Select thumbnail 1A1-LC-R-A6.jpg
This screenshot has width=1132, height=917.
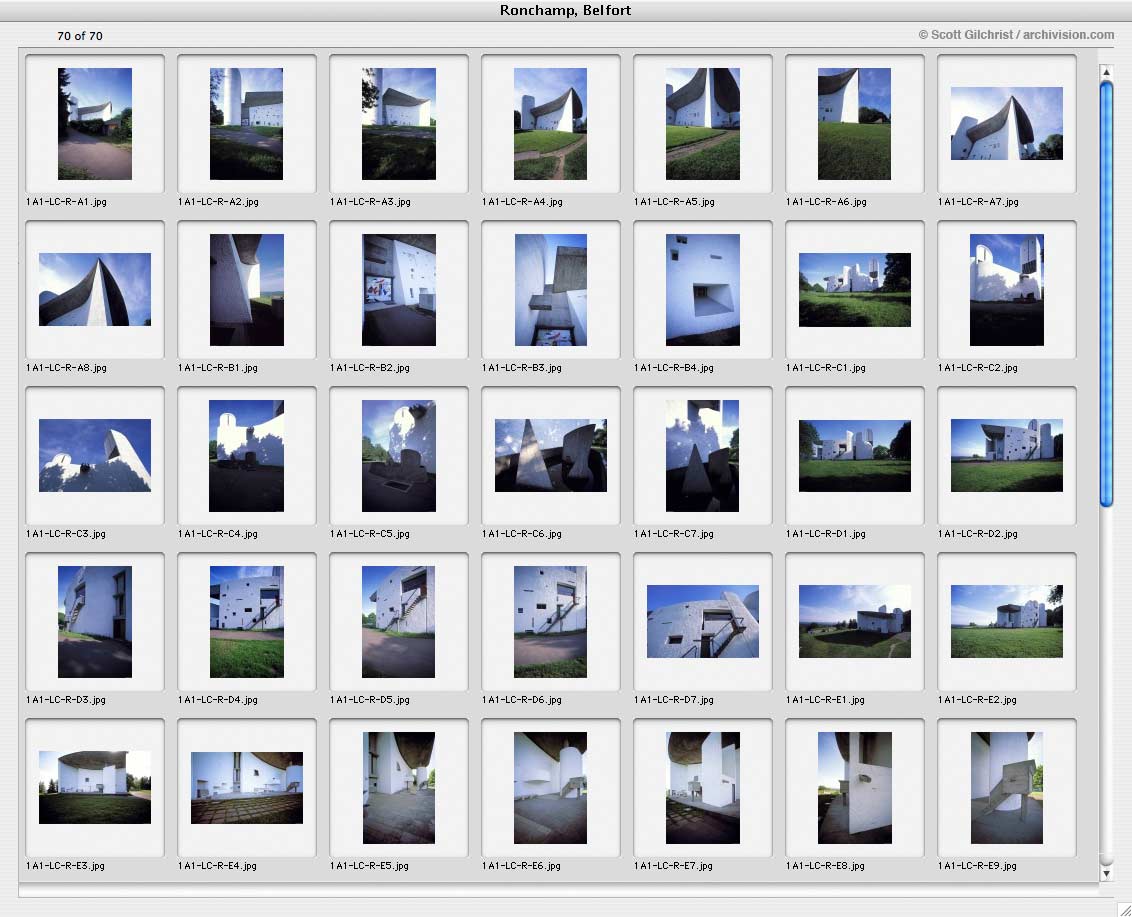click(x=854, y=123)
